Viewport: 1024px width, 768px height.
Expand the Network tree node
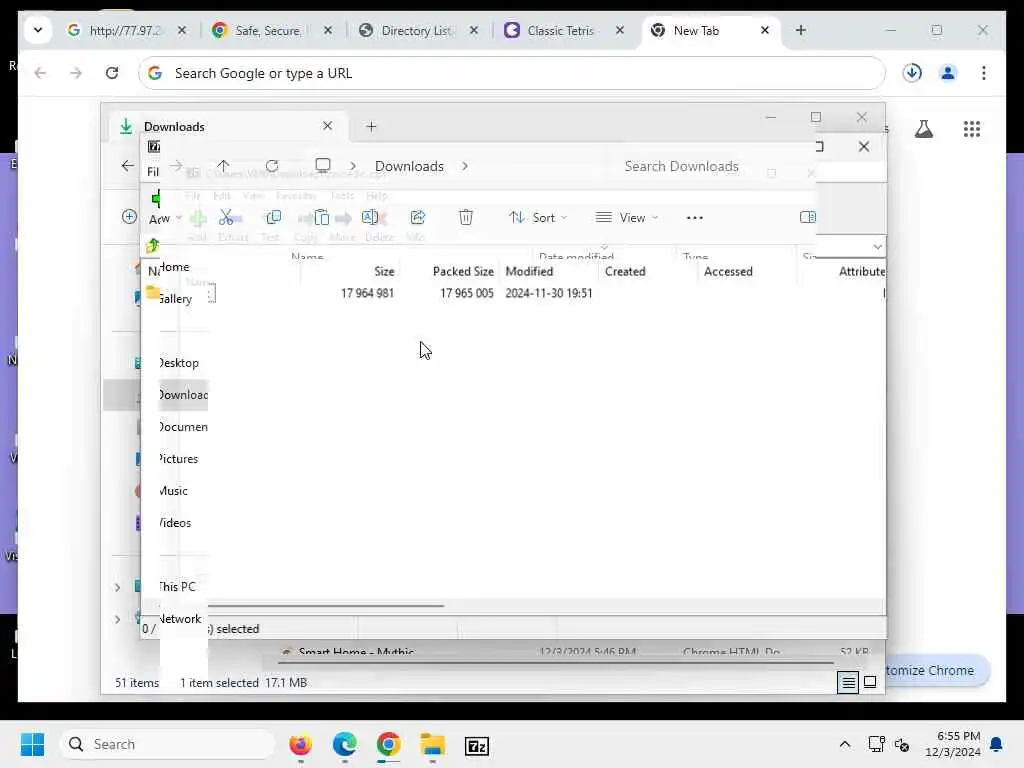point(118,619)
